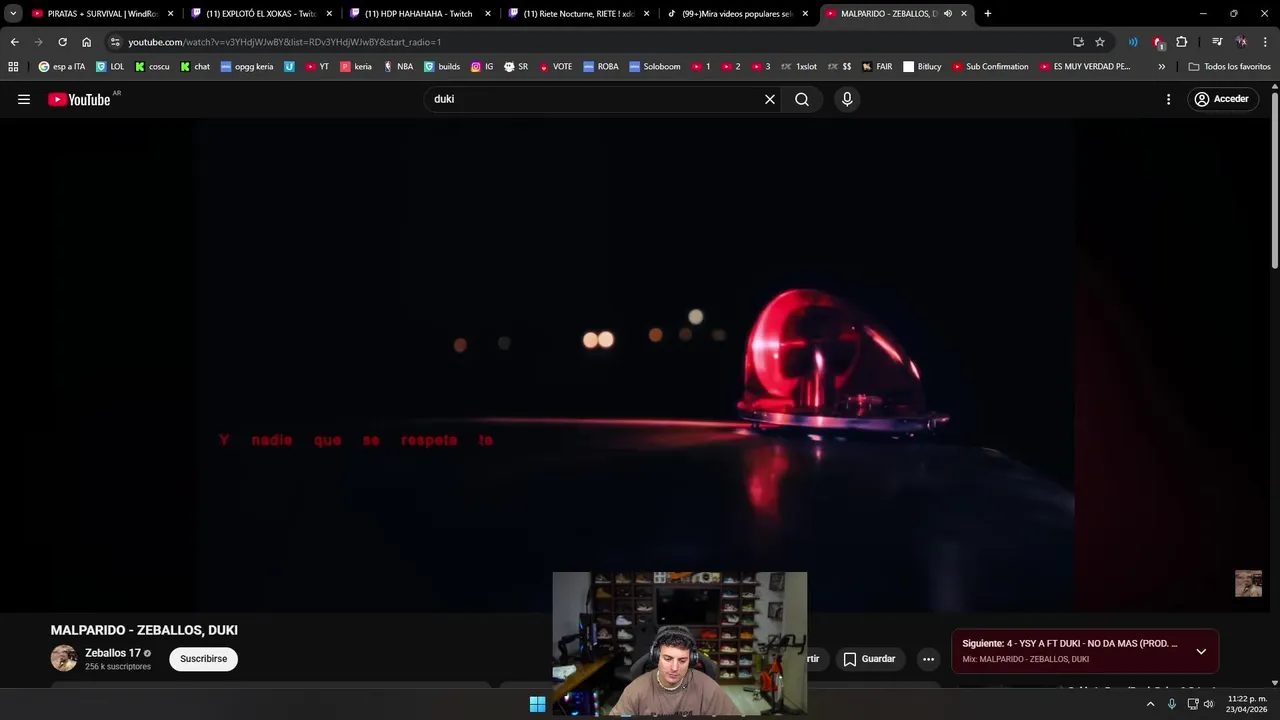Open 'coscu' bookmark

tap(152, 67)
